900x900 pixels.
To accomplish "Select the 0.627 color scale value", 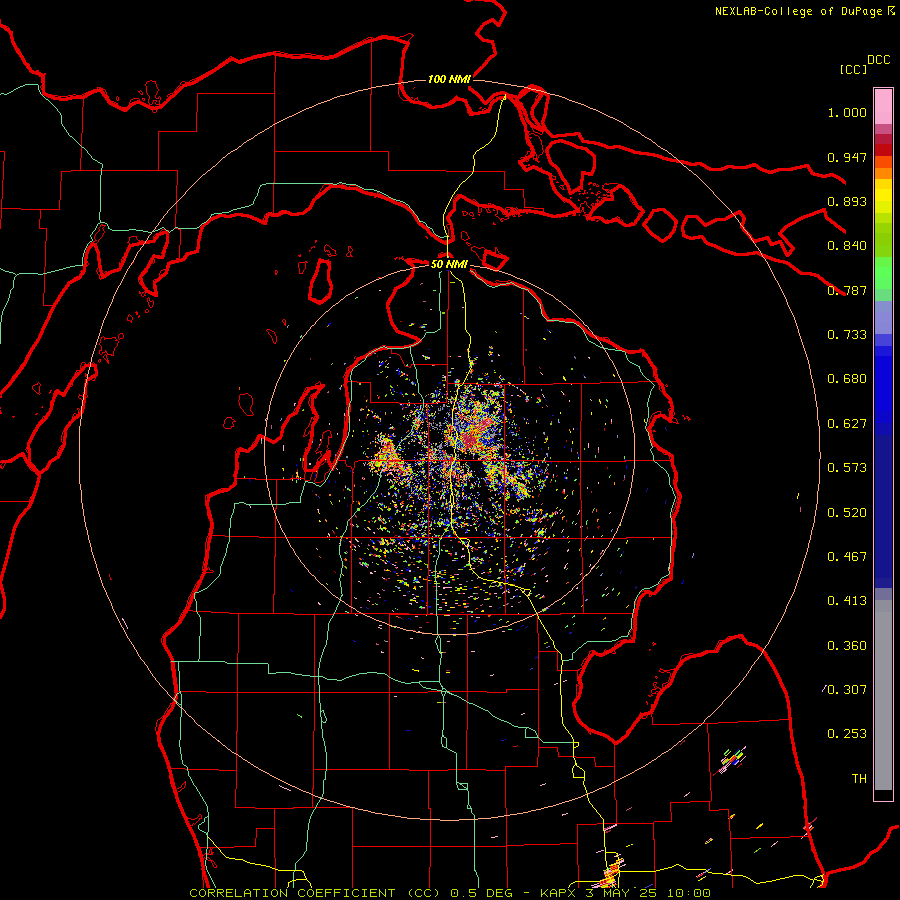I will [x=847, y=424].
